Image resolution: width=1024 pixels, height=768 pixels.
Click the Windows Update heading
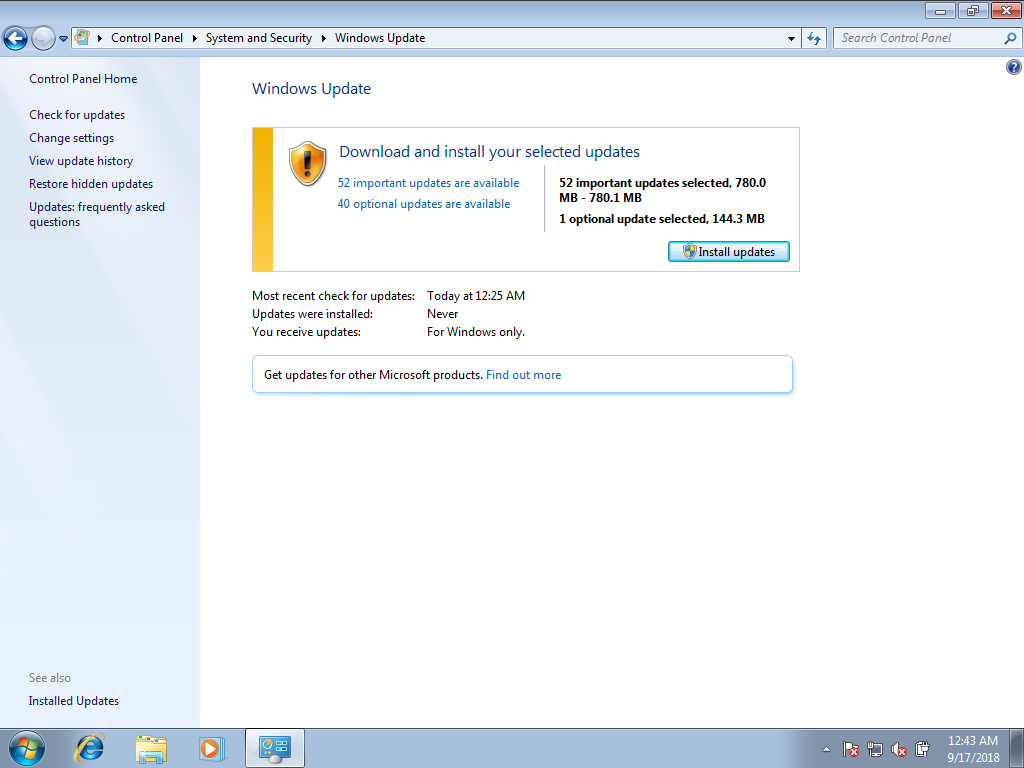coord(312,89)
